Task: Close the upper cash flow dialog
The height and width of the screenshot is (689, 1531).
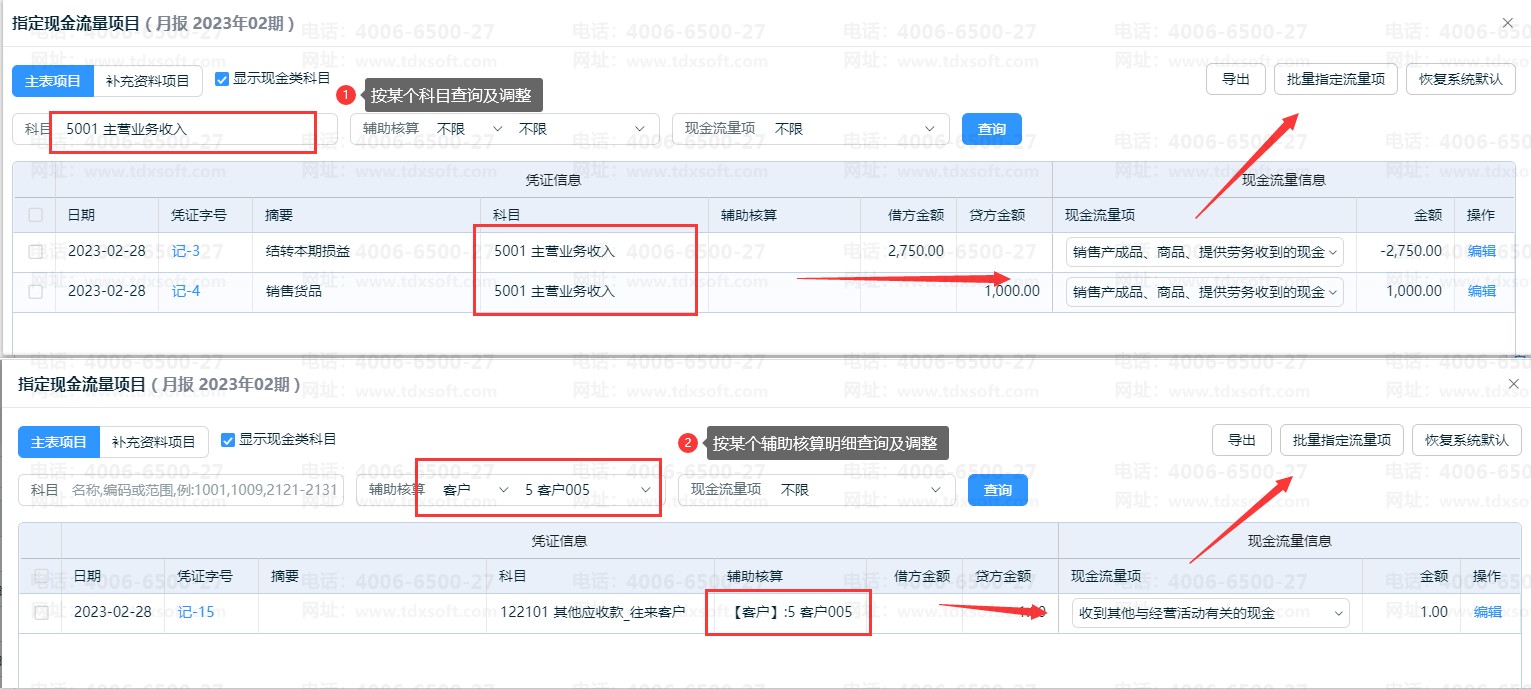Action: click(1508, 23)
